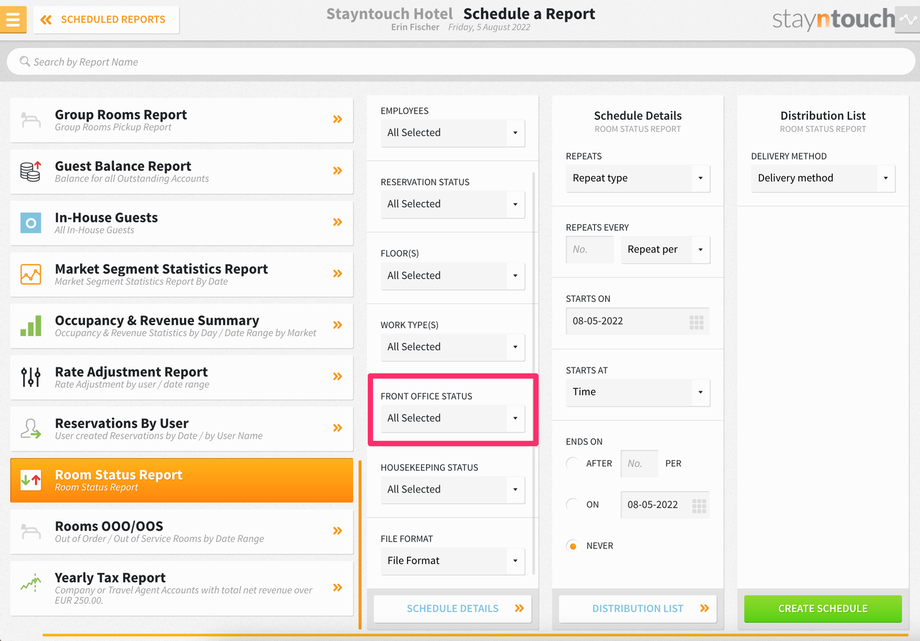This screenshot has width=920, height=641.
Task: Select Rate Adjustment Report
Action: (182, 377)
